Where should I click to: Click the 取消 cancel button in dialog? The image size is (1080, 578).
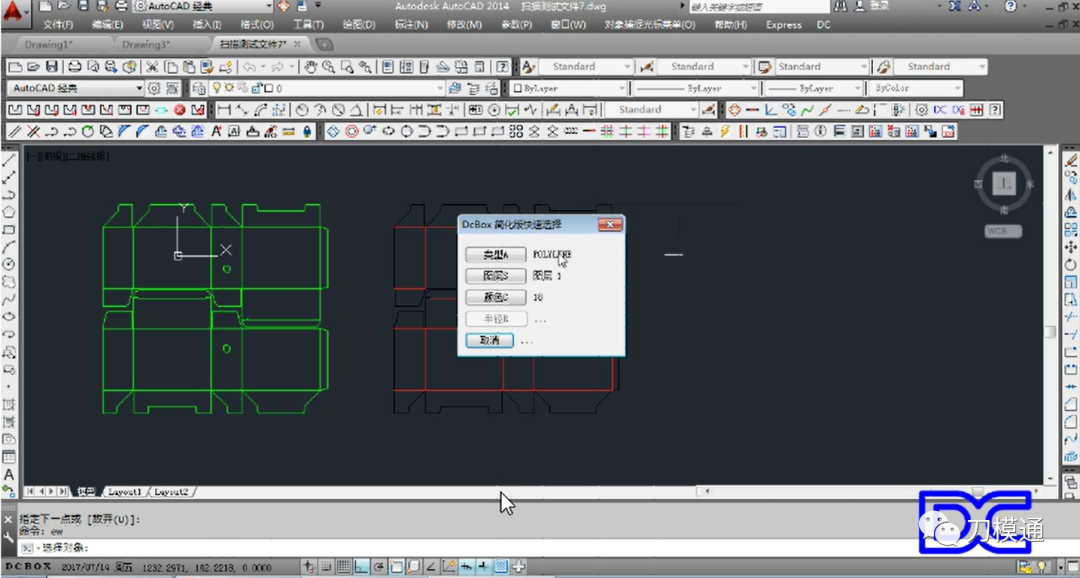click(x=489, y=340)
